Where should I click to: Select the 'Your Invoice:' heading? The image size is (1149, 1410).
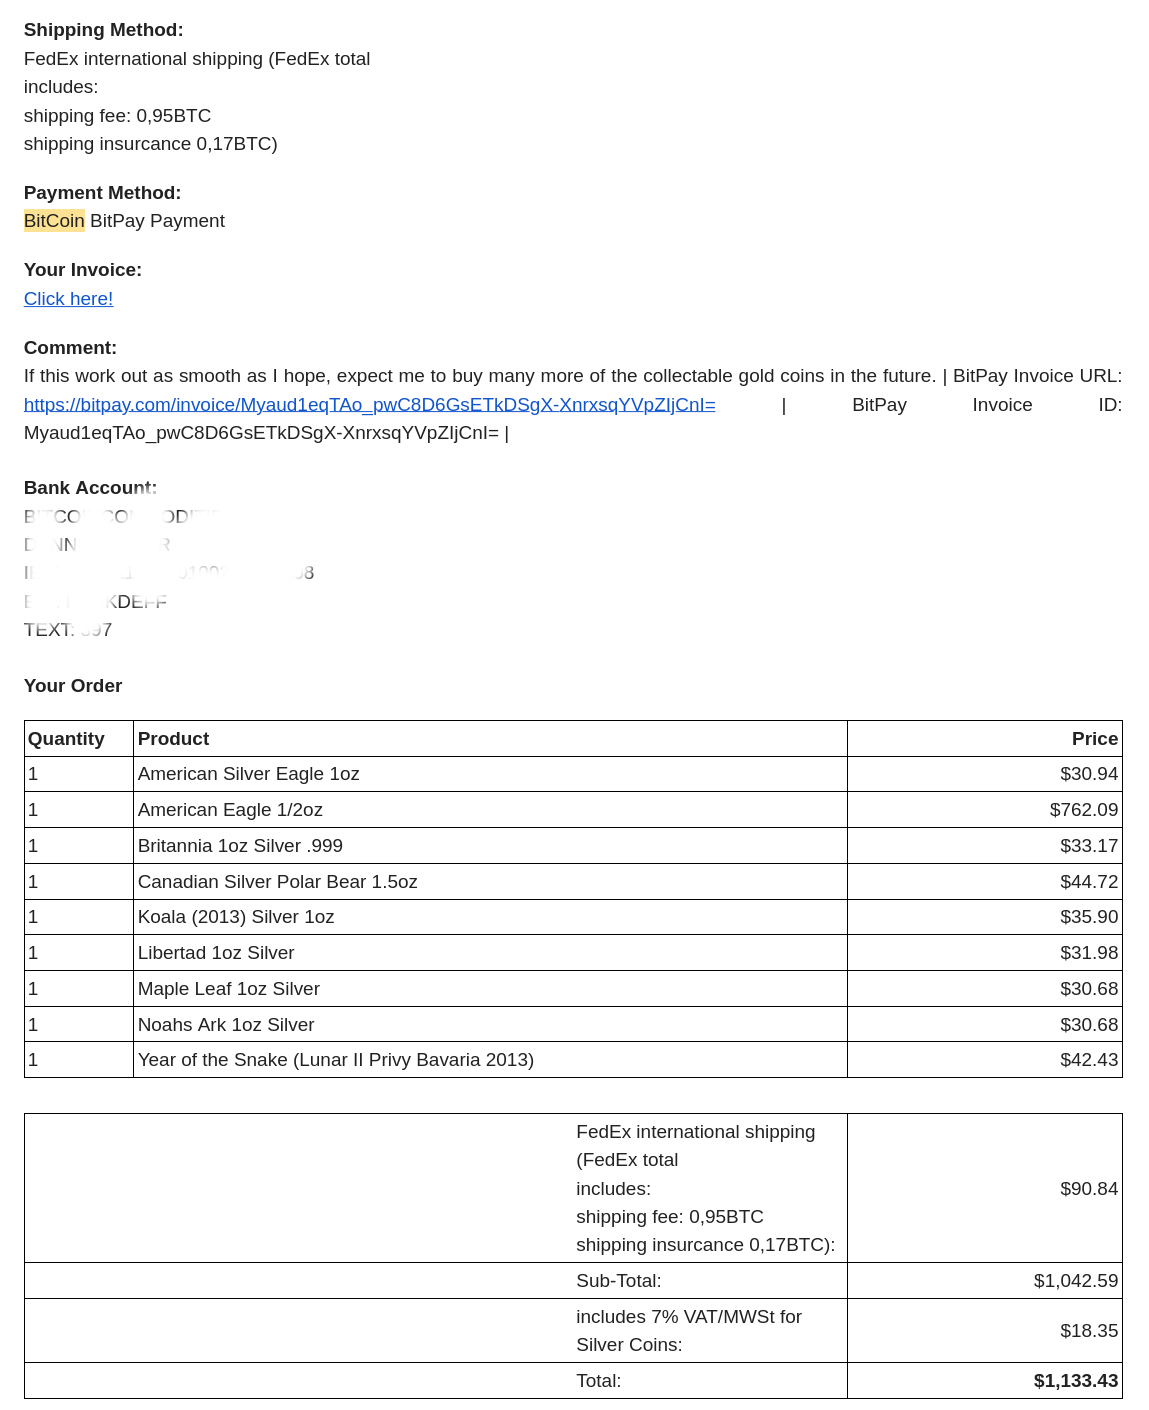tap(83, 270)
